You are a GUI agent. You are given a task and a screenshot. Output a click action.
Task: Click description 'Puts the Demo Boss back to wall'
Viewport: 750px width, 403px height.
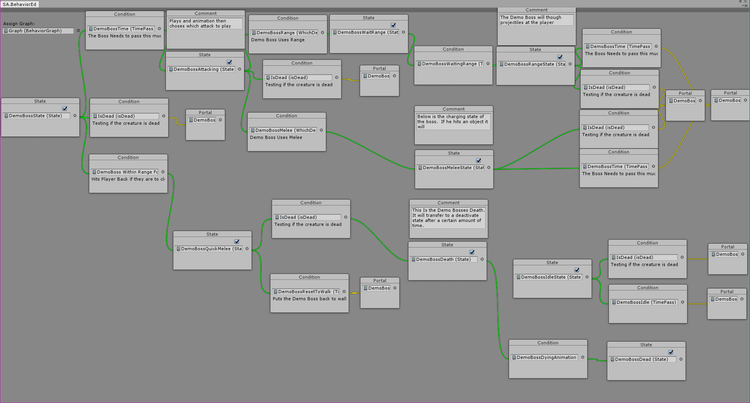[x=309, y=299]
